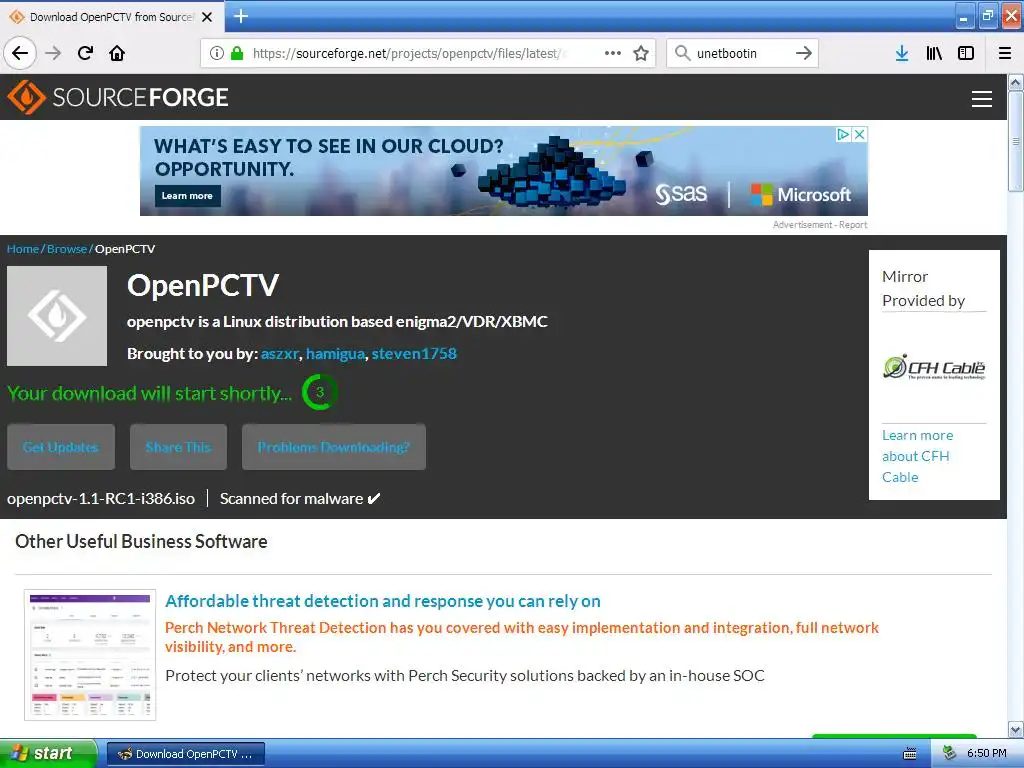Click the AdChoices icon on banner
The width and height of the screenshot is (1024, 768).
coord(843,134)
